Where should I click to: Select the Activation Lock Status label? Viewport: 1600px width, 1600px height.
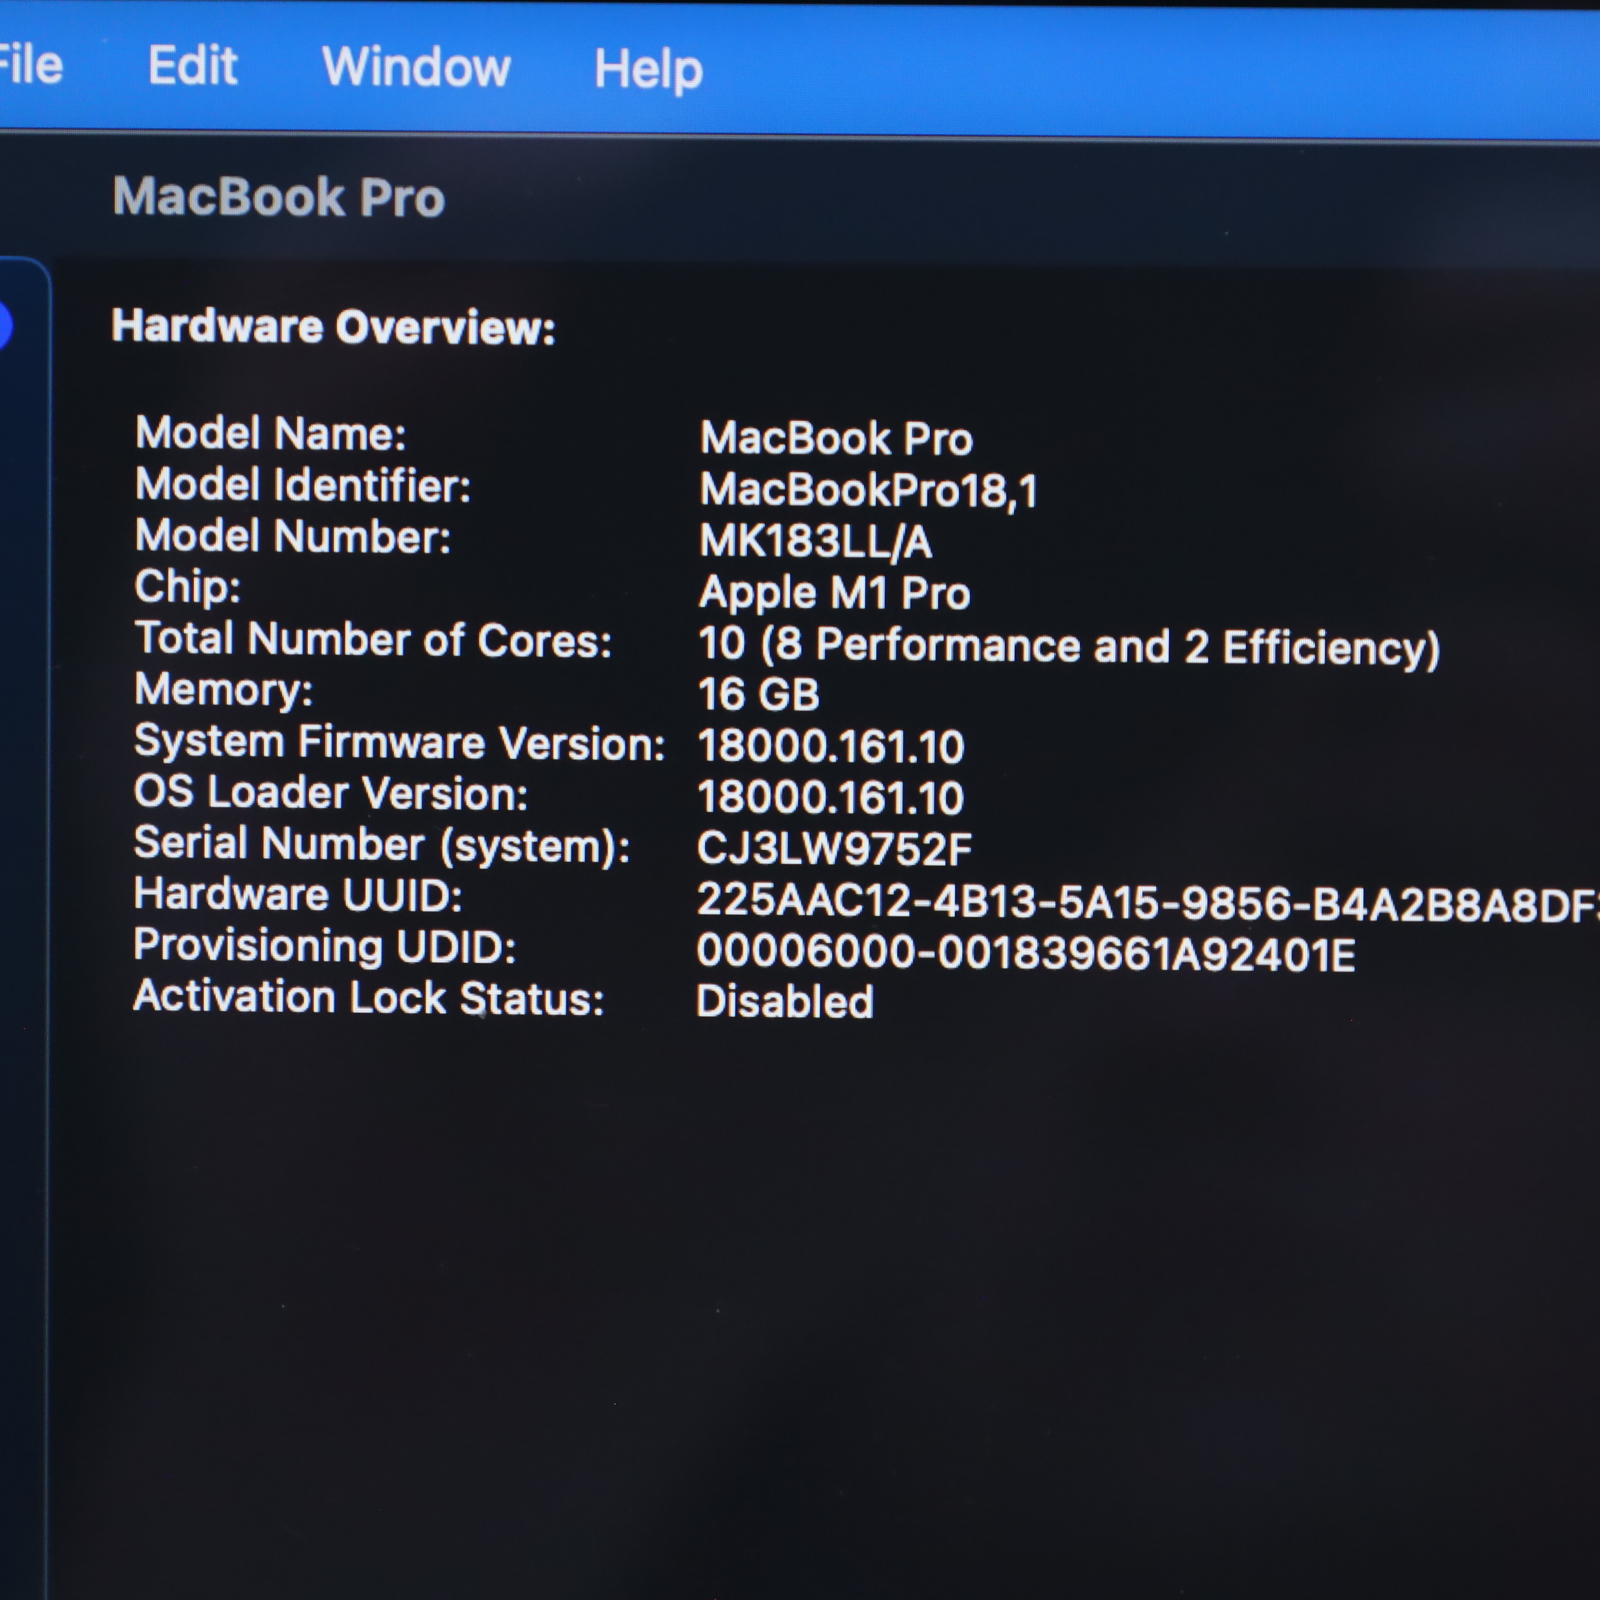369,998
